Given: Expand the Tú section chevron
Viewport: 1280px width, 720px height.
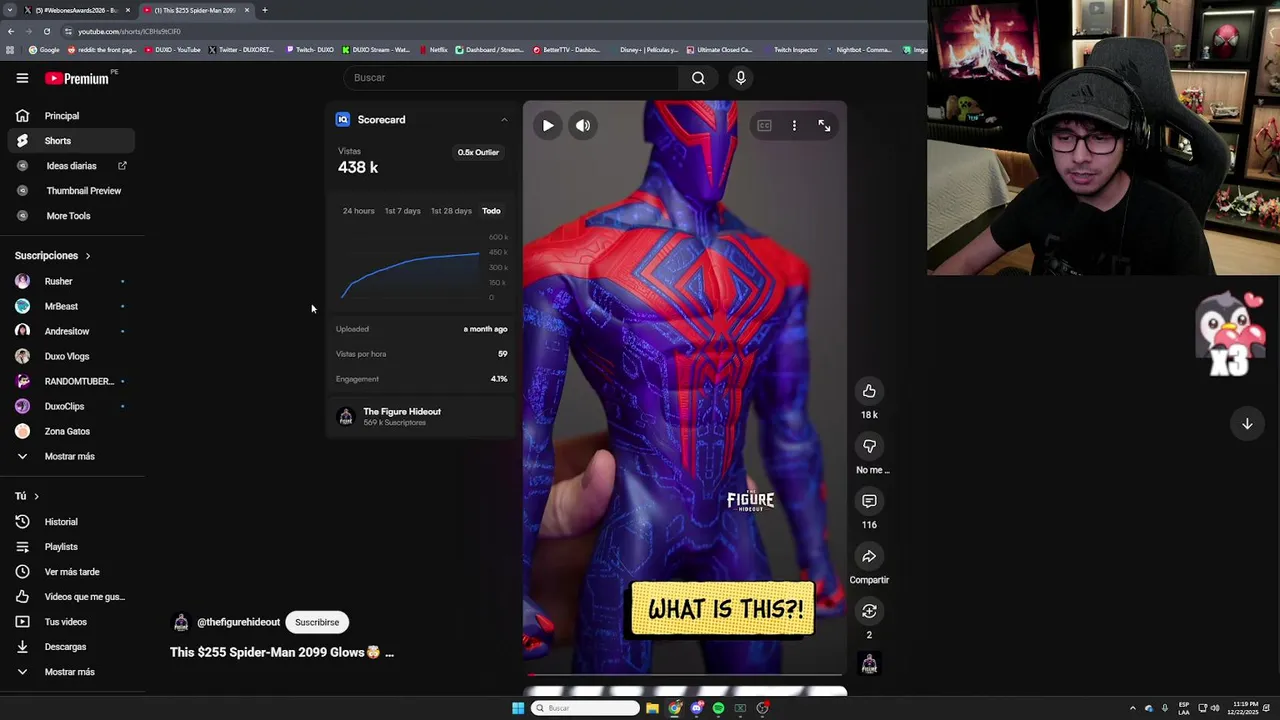Looking at the screenshot, I should click(x=36, y=496).
